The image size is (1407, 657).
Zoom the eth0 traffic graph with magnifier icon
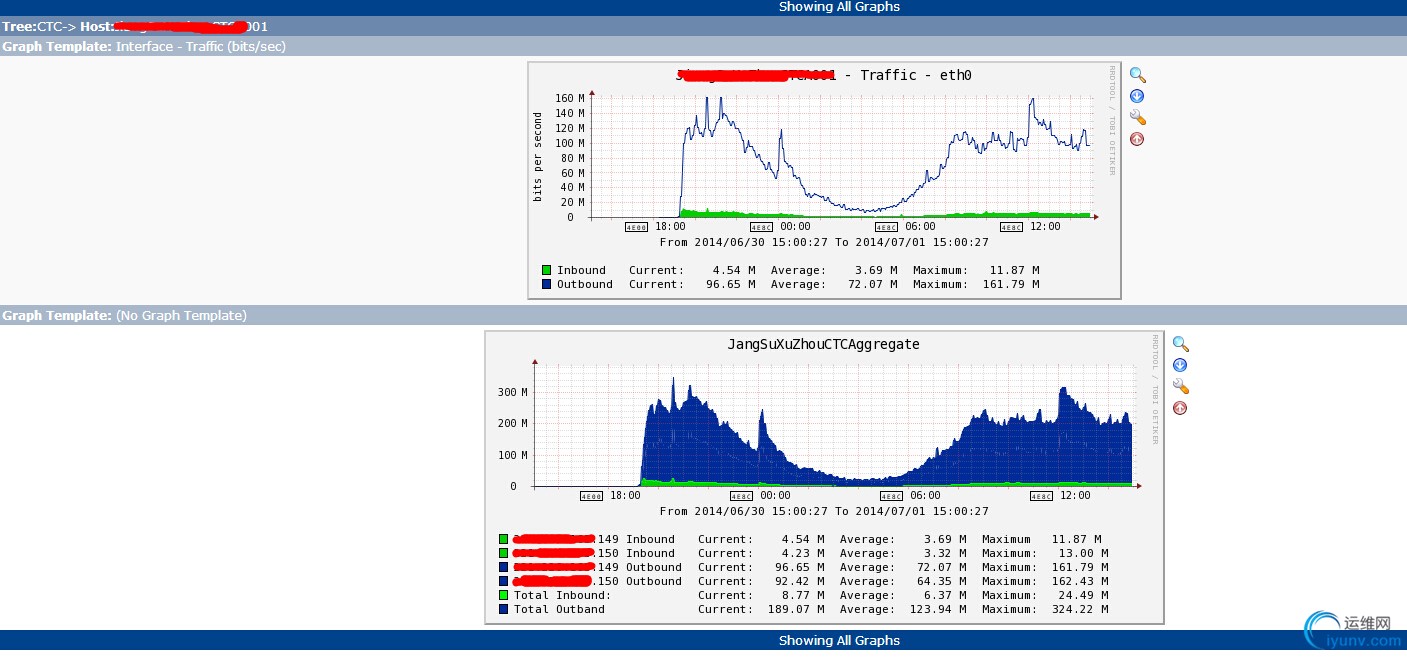(1137, 75)
